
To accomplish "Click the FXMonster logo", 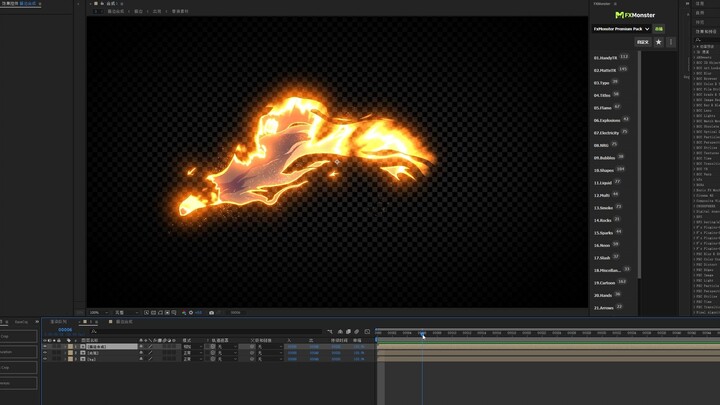I will 633,15.
